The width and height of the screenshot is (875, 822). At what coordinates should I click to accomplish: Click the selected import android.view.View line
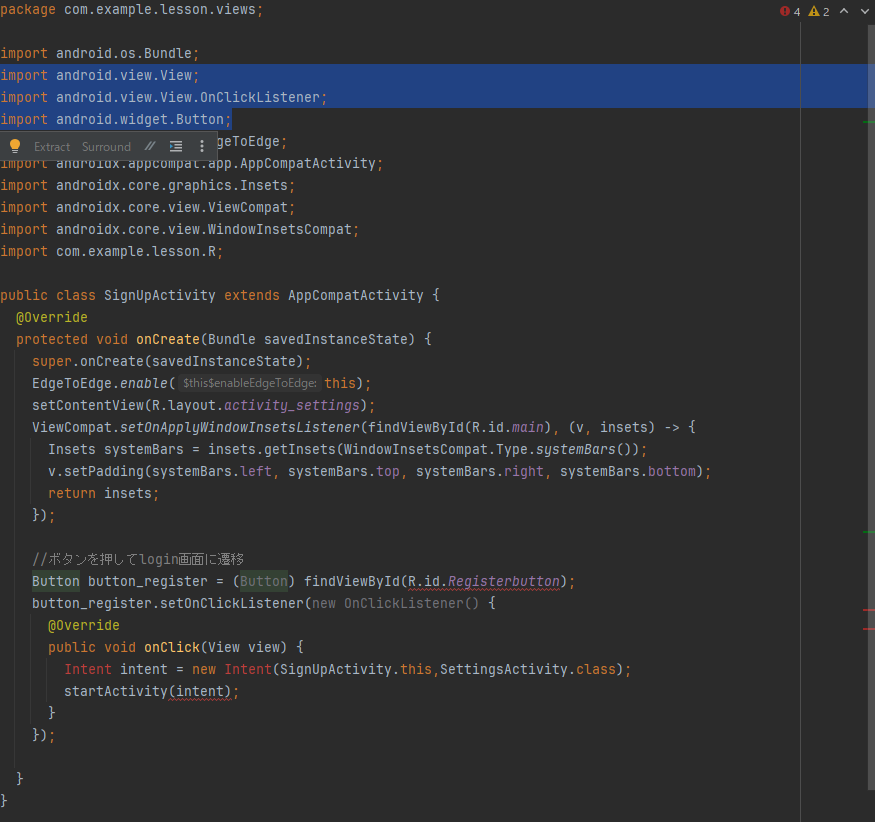99,75
